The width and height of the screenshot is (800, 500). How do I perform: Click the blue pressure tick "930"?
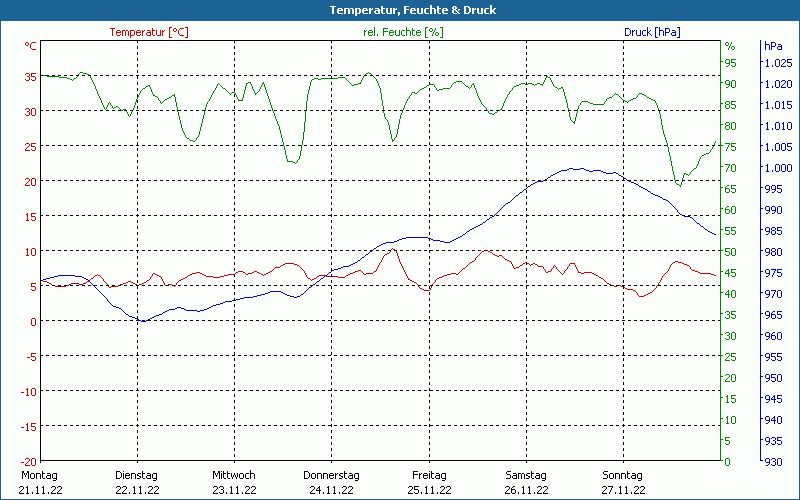(x=773, y=462)
